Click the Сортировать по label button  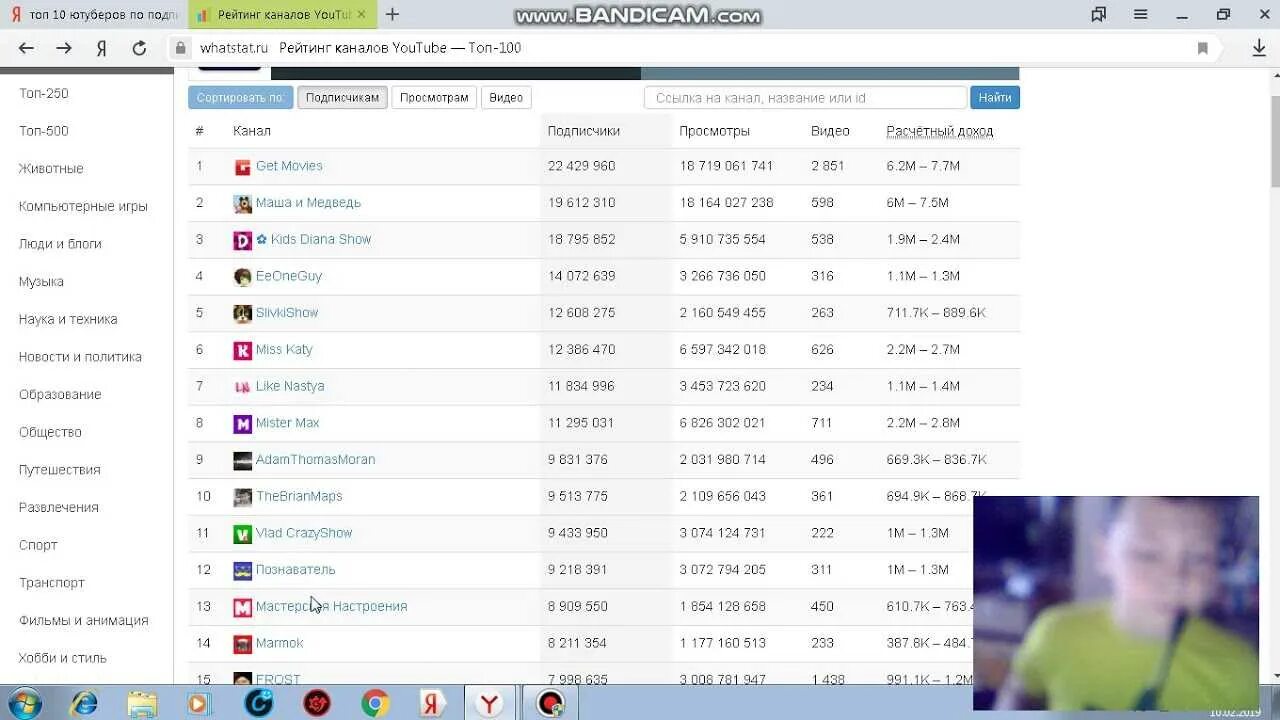coord(240,98)
